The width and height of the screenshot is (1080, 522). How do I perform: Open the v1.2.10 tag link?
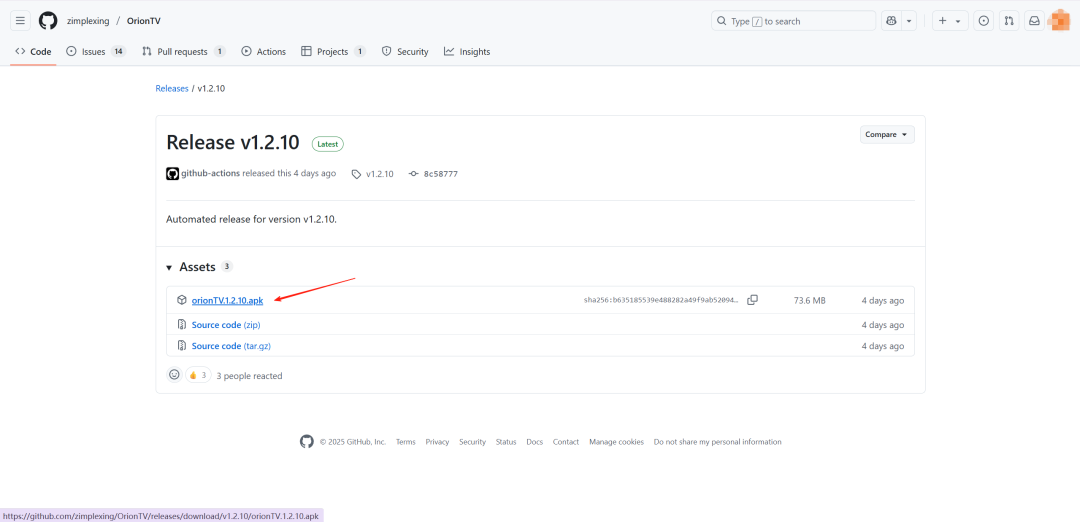tap(373, 174)
